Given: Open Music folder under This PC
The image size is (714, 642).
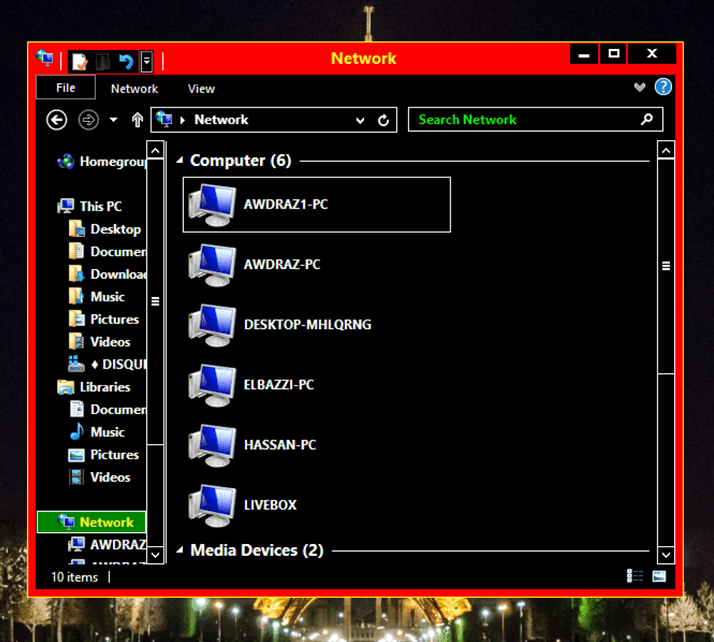Looking at the screenshot, I should [x=97, y=297].
